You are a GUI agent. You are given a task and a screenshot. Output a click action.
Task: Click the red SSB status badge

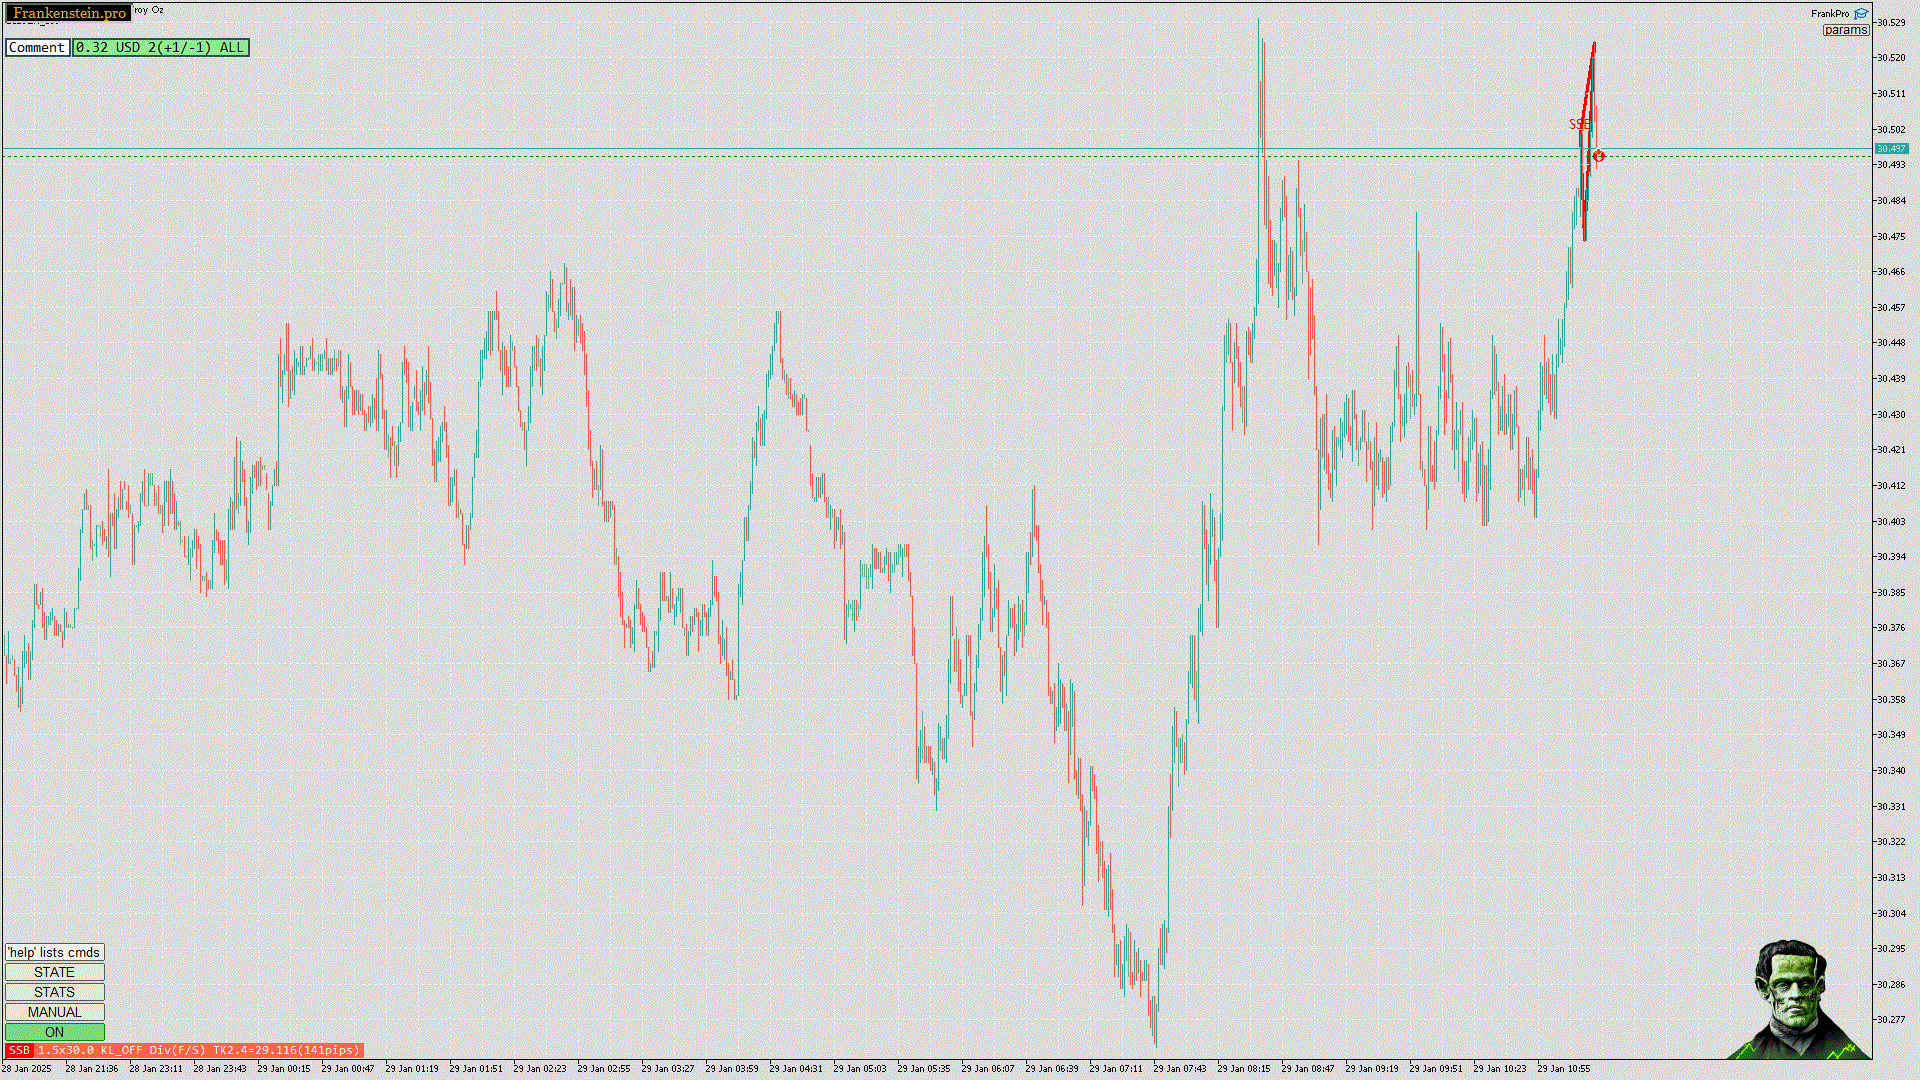19,1050
